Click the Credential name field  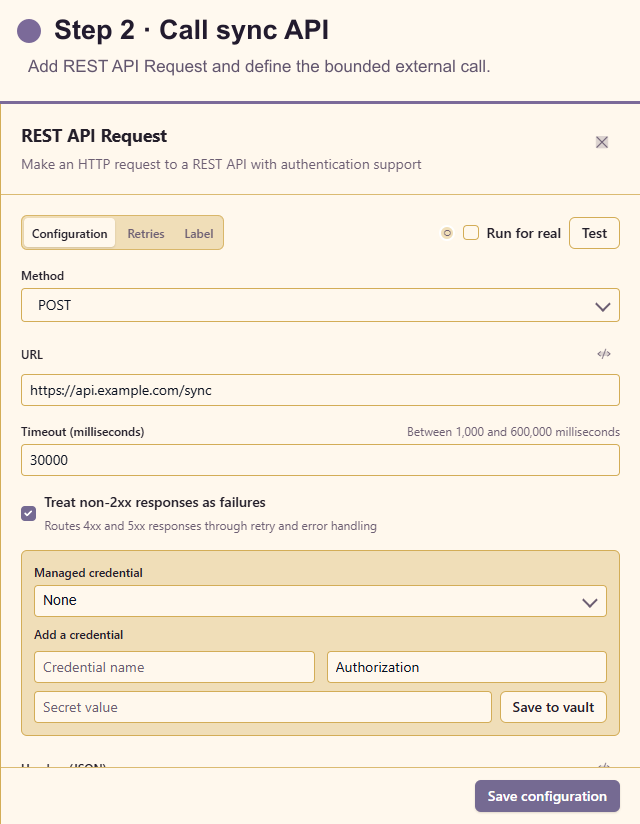coord(174,667)
